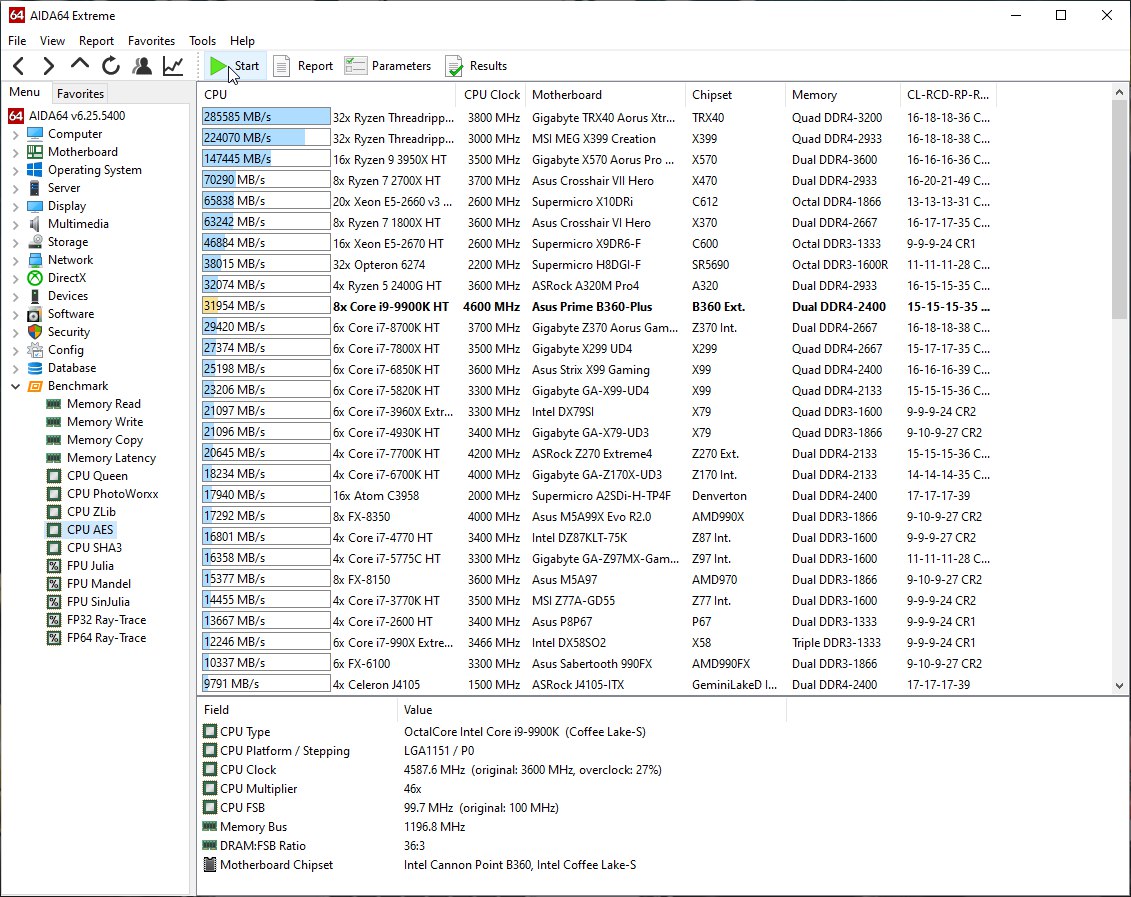Expand the Server tree node
Screen dimensions: 1131x897
tap(16, 188)
